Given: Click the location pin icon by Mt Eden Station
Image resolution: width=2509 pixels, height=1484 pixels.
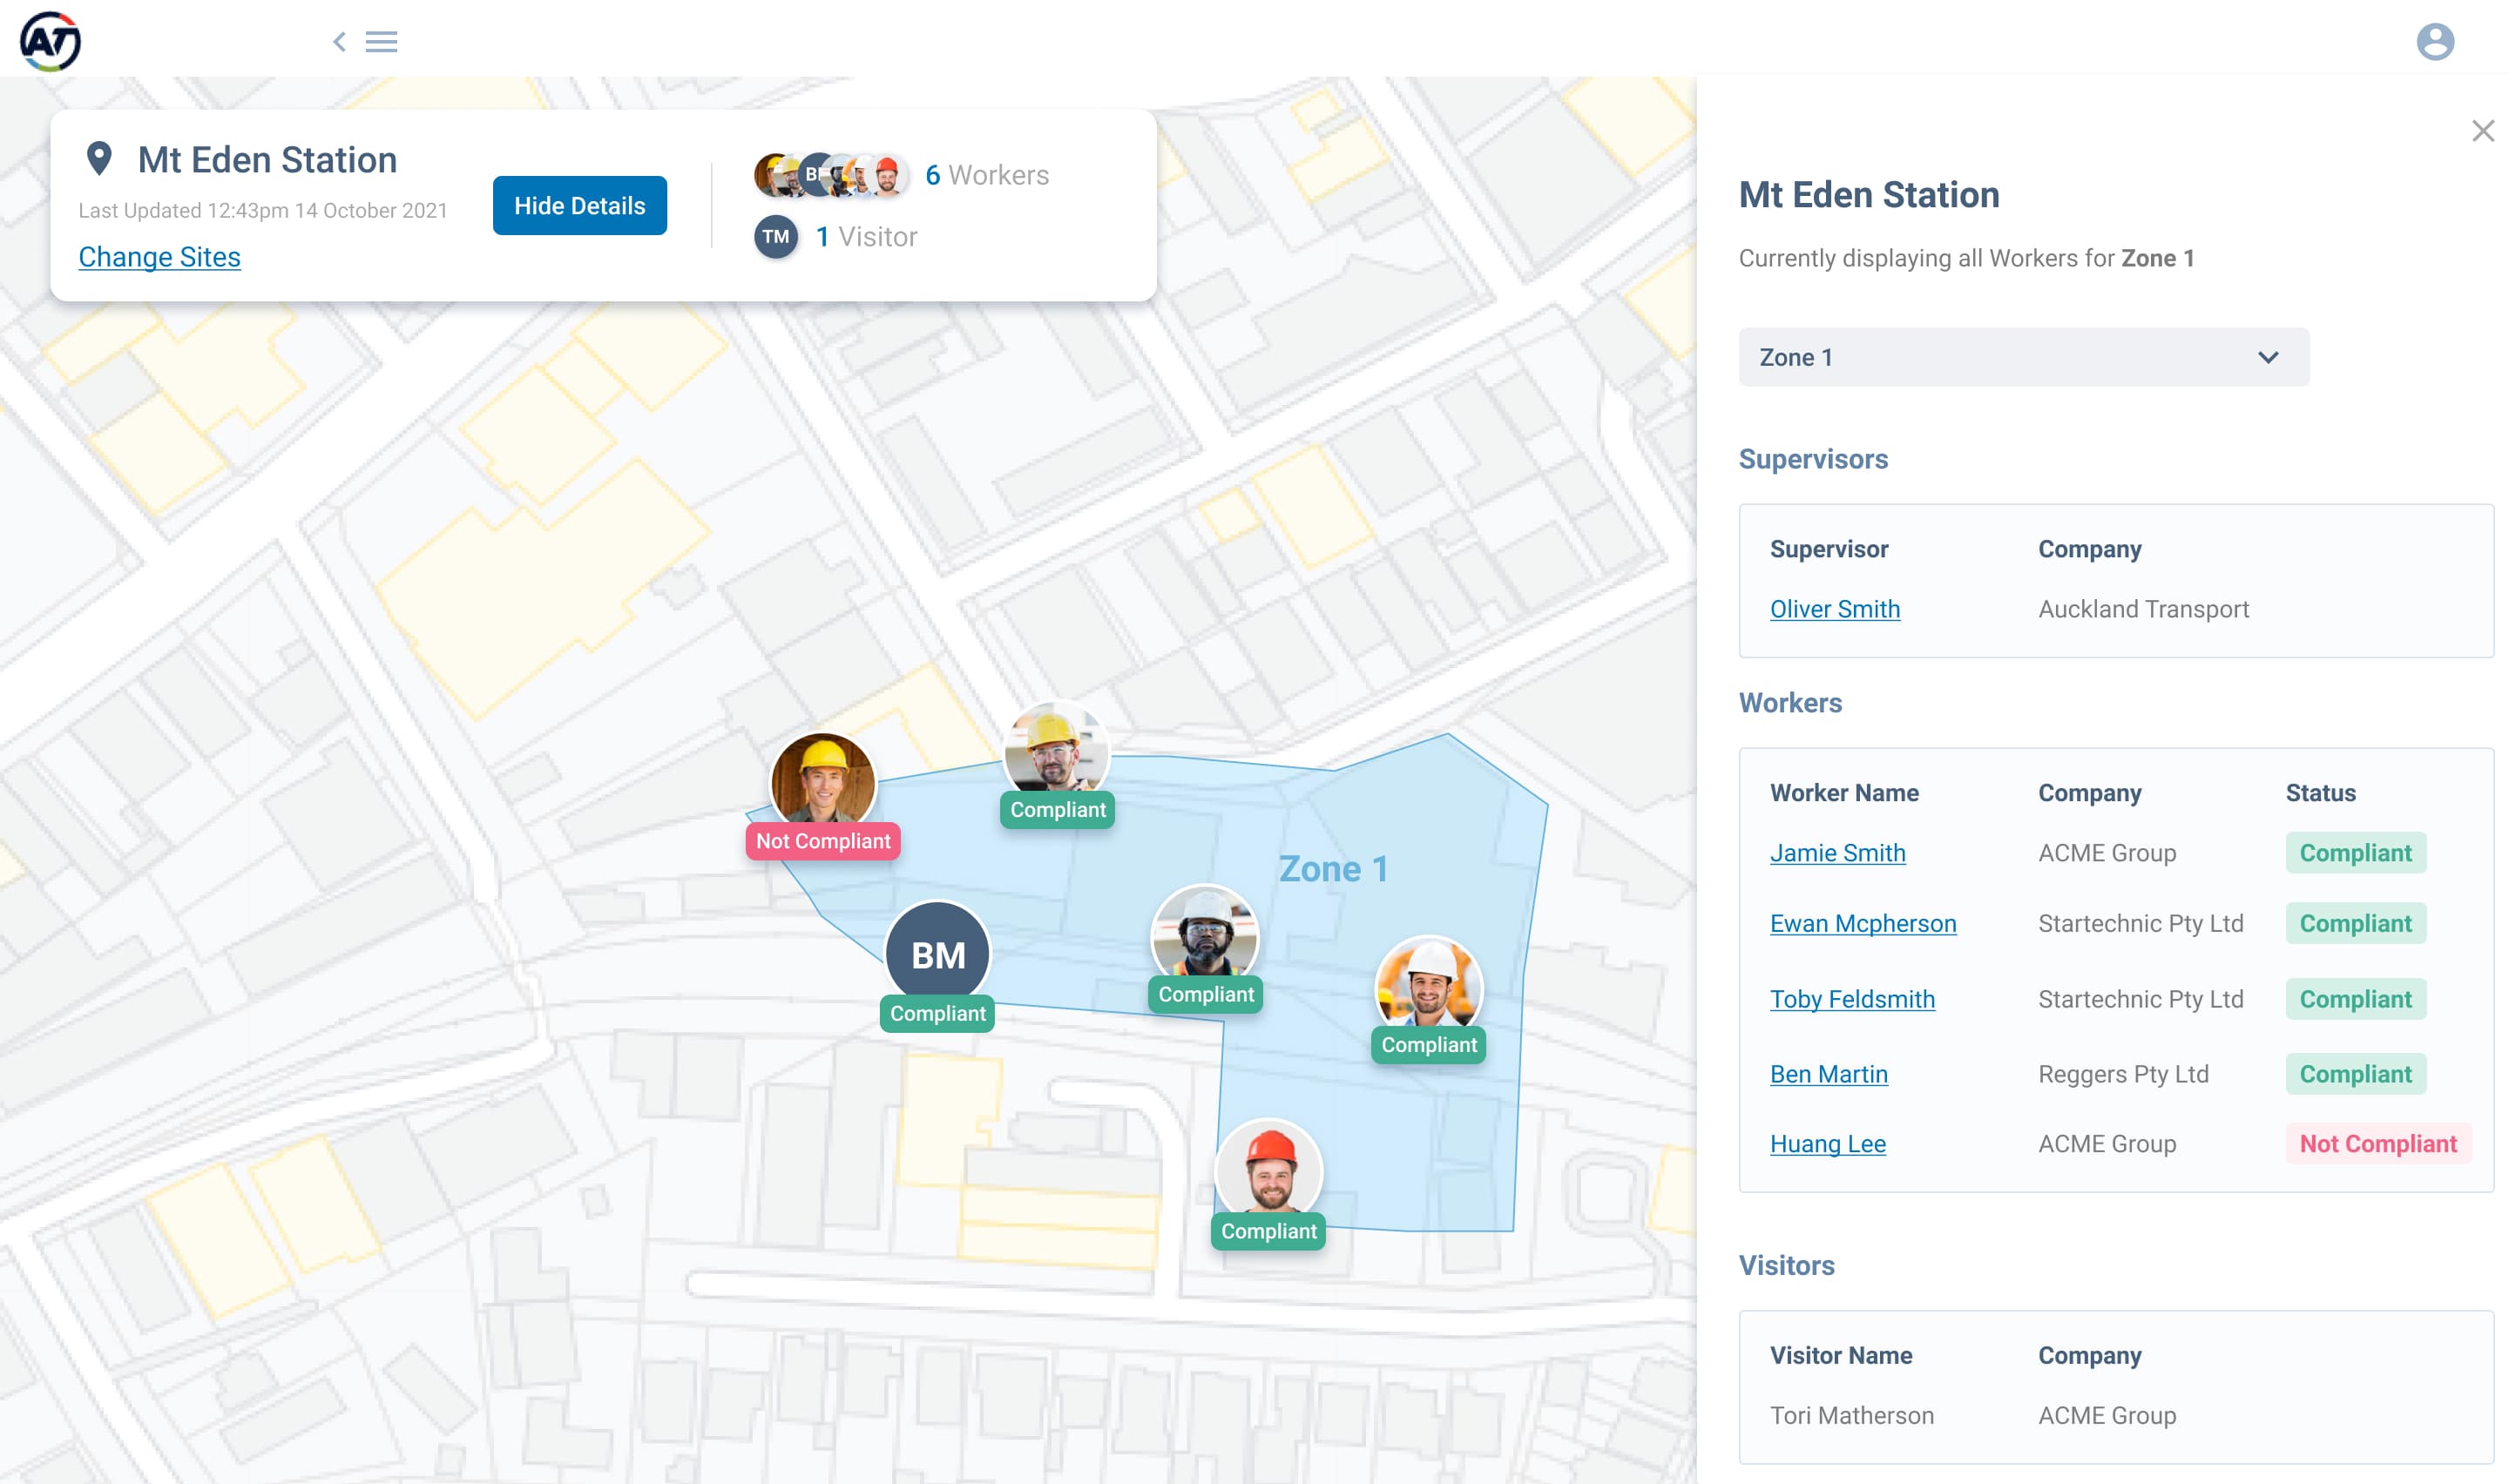Looking at the screenshot, I should point(99,158).
